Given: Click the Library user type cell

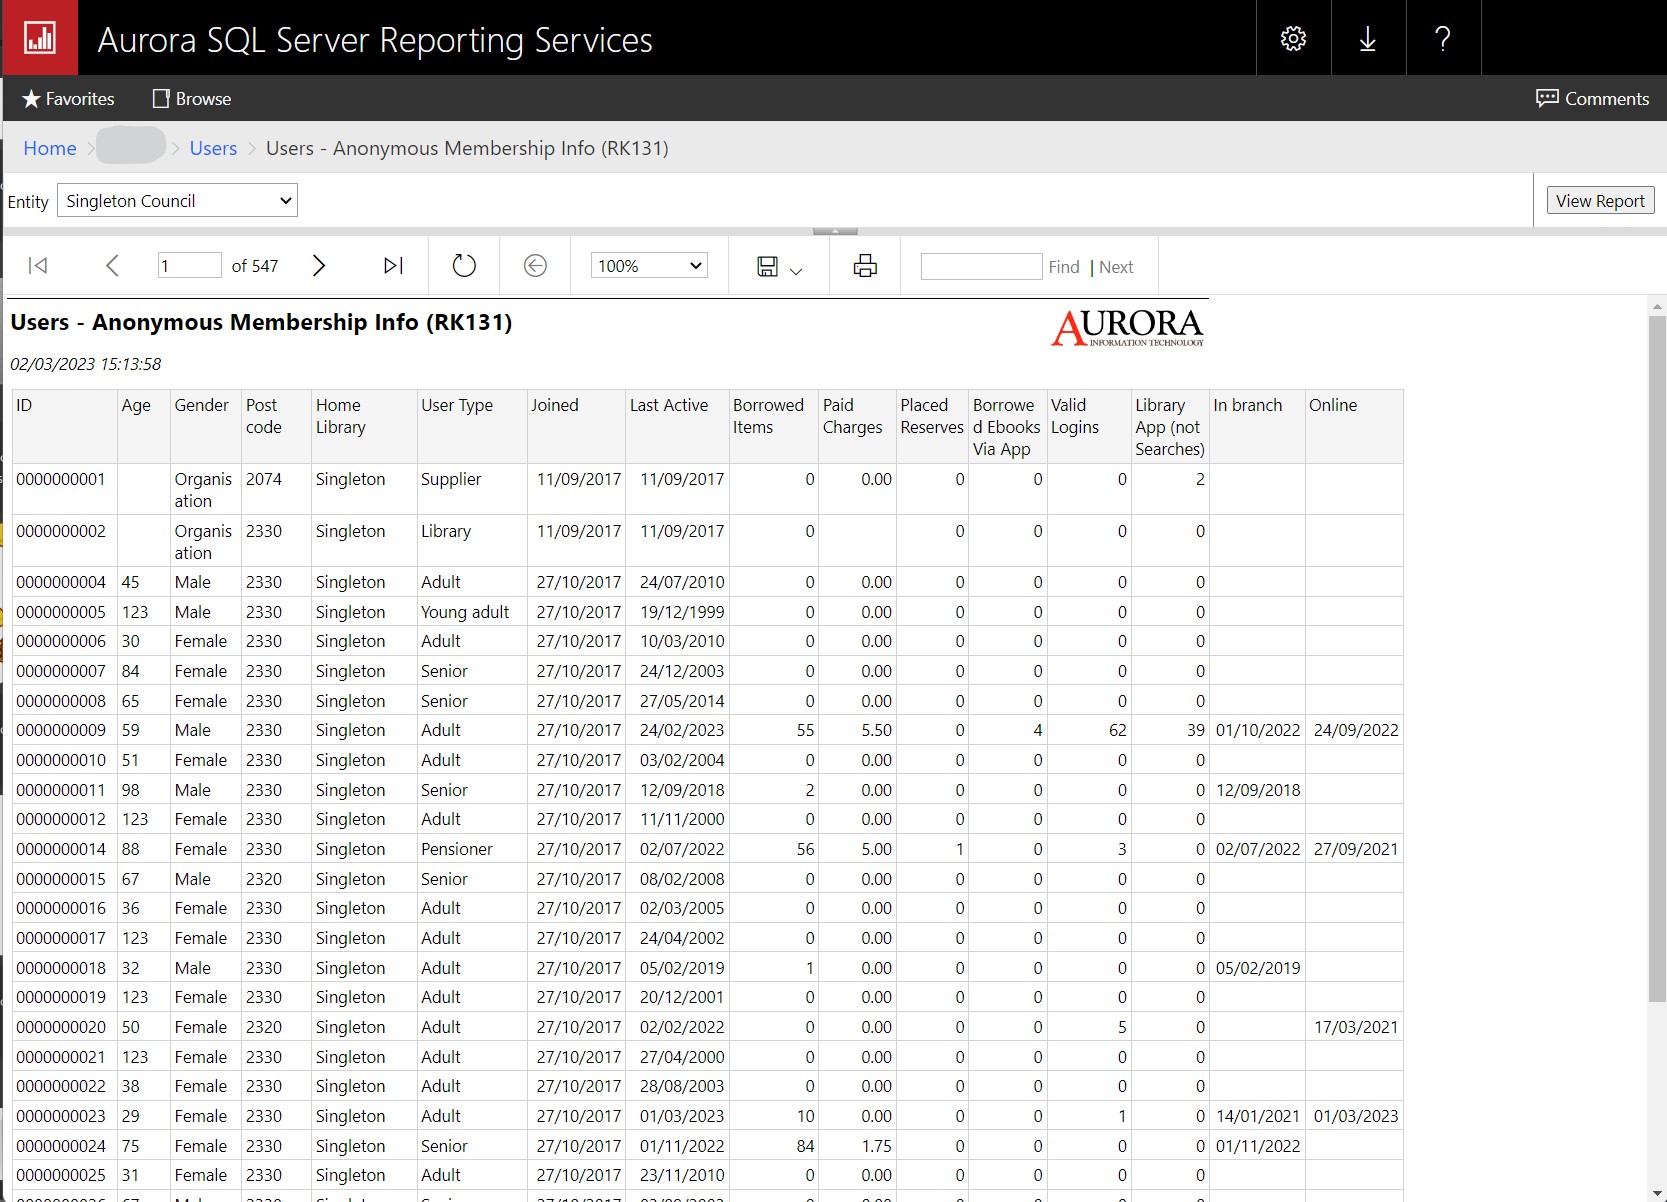Looking at the screenshot, I should pyautogui.click(x=446, y=531).
